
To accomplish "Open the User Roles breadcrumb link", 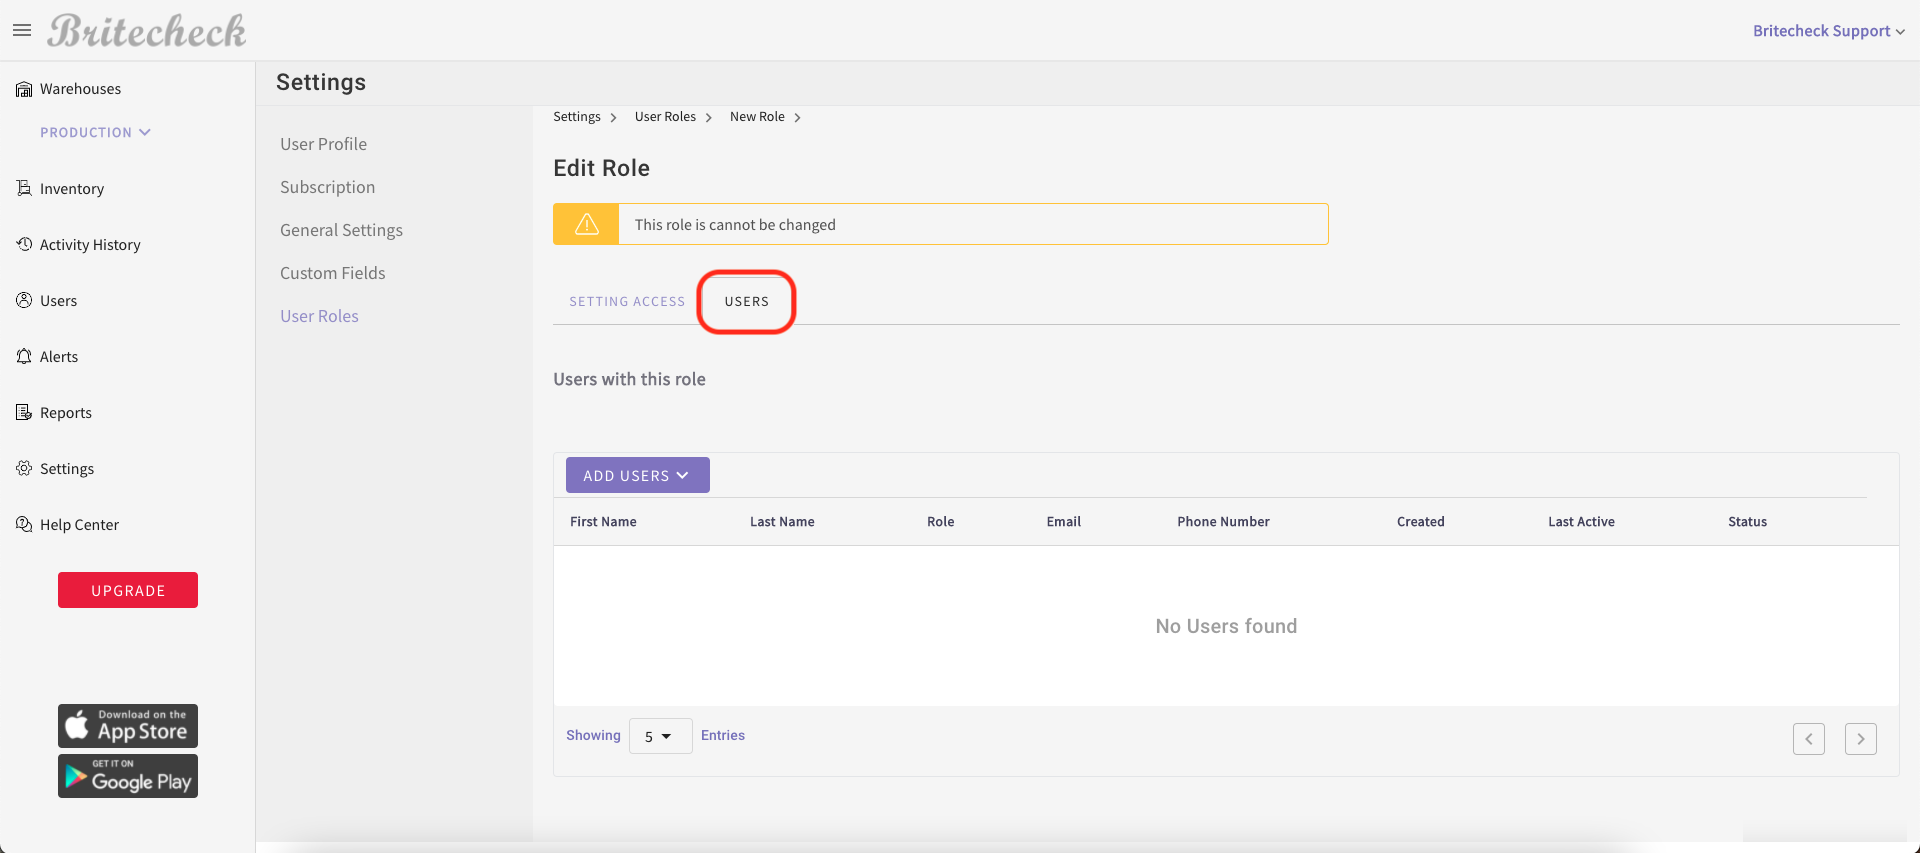I will pos(665,117).
